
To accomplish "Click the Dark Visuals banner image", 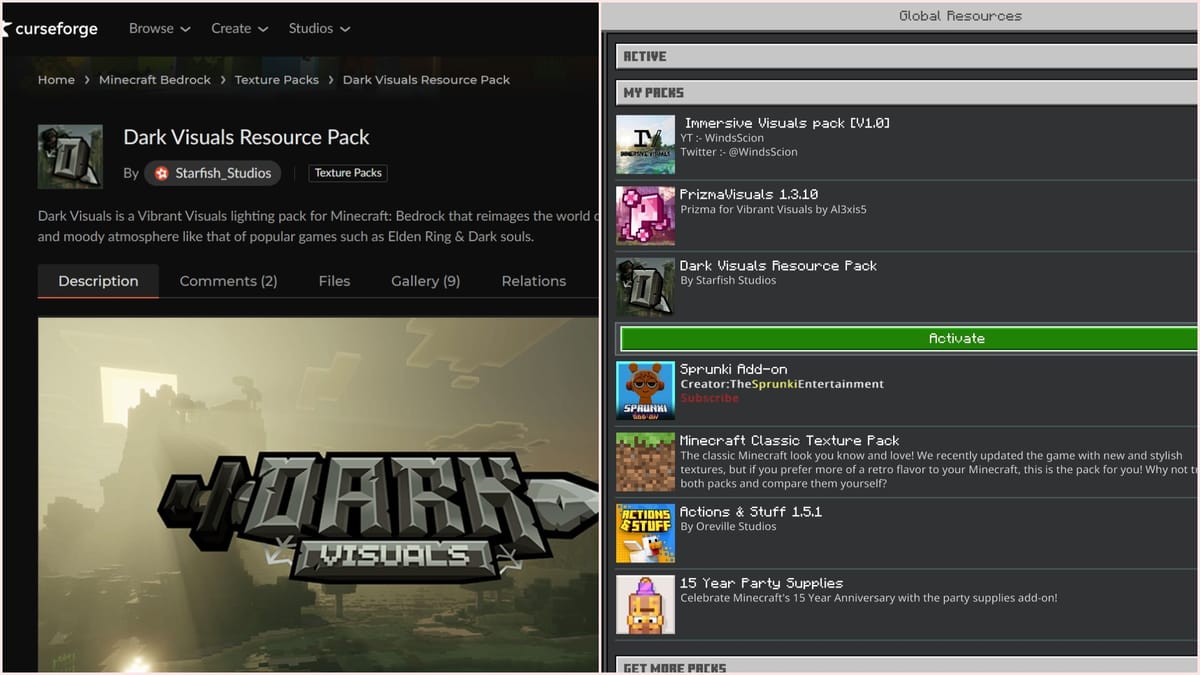I will click(x=318, y=495).
